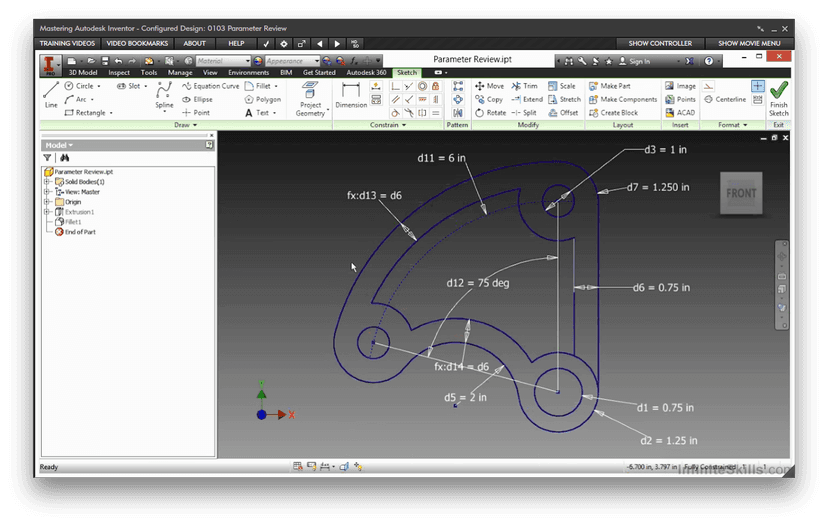This screenshot has height=525, width=828.
Task: Select the Ellipse tool
Action: (197, 99)
